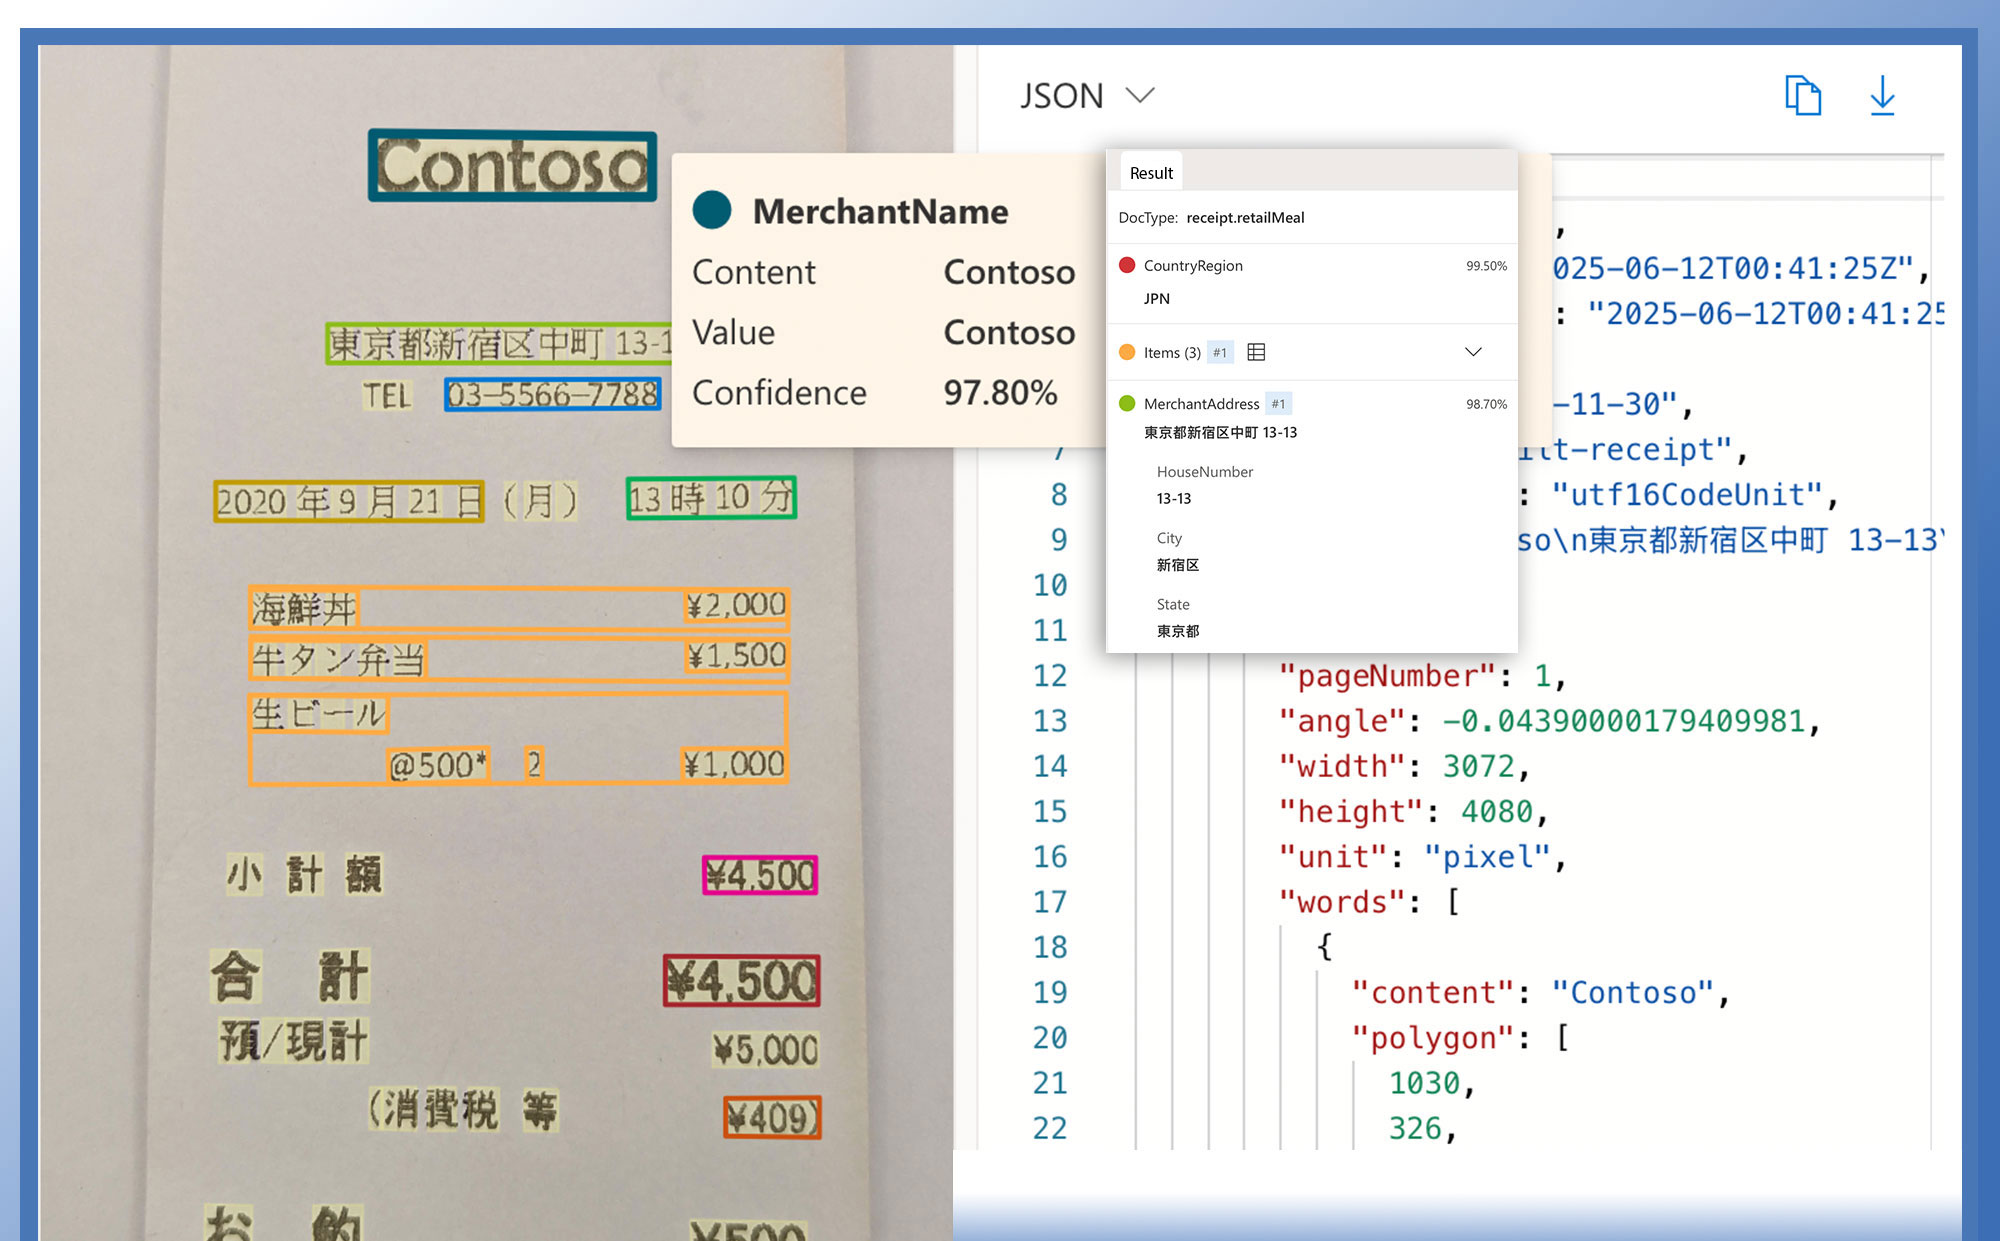Click the City value 新宿区
2000x1241 pixels.
1178,565
